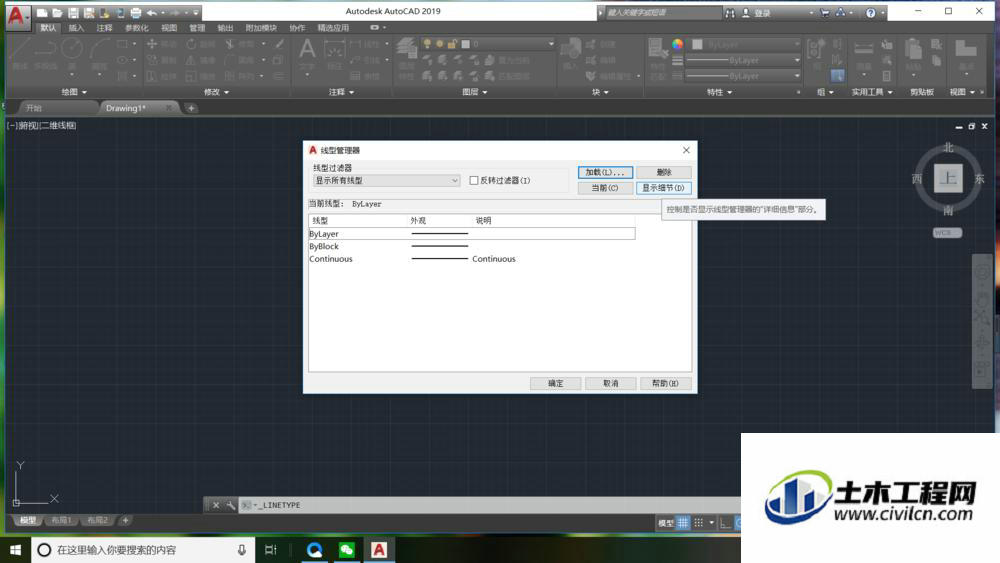Click the Match Properties icon
This screenshot has height=563, width=1000.
click(657, 50)
